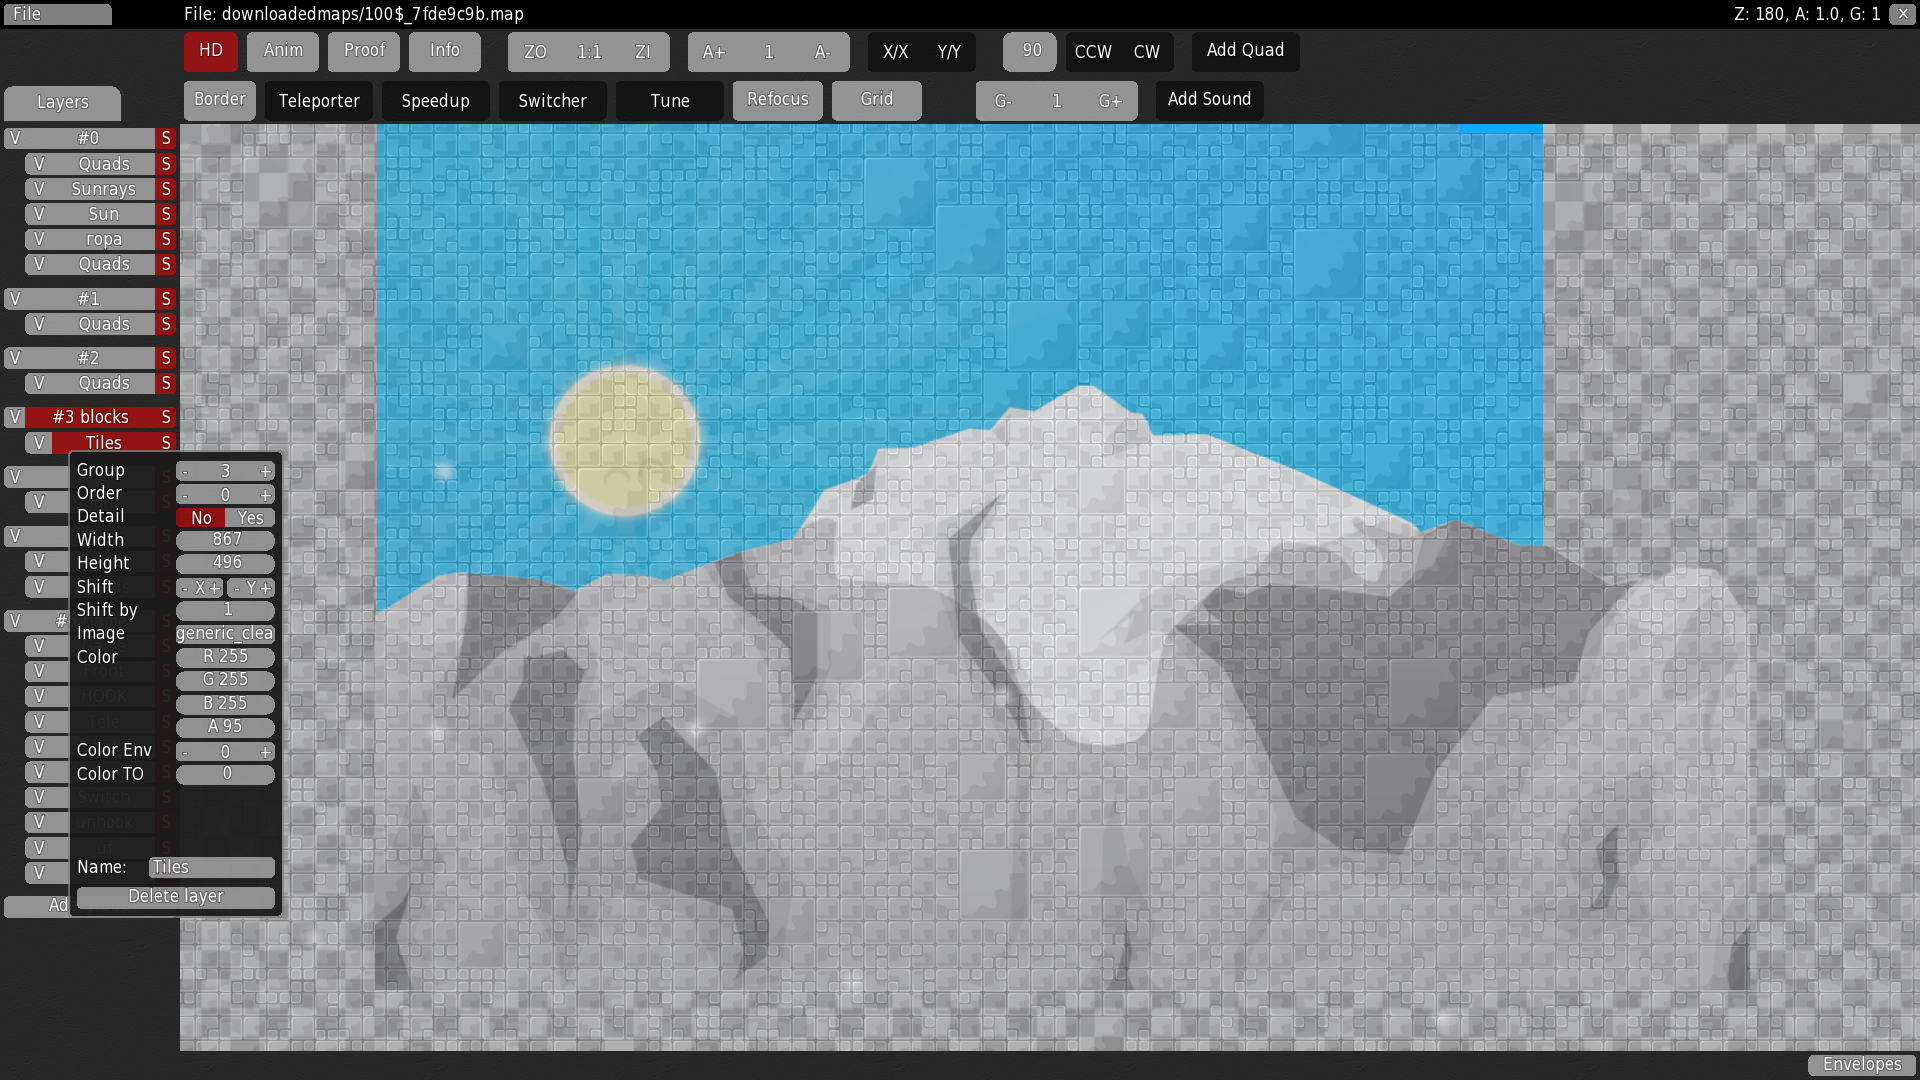The height and width of the screenshot is (1080, 1920).
Task: Rotate counter-clockwise with CCW button
Action: 1092,52
